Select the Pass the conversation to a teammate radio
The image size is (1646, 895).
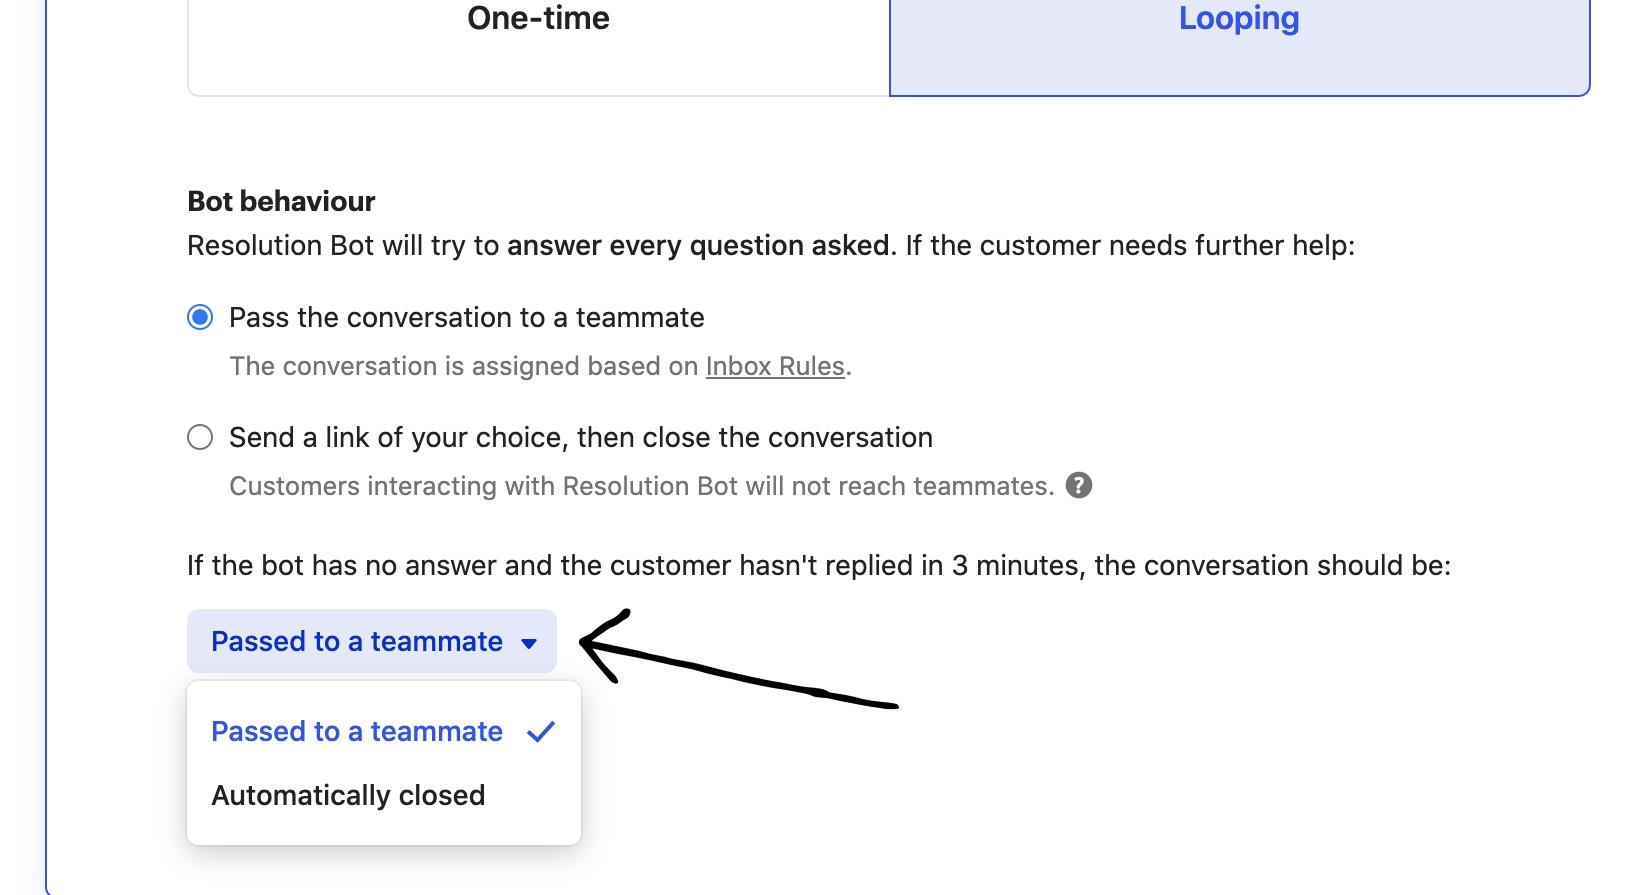pos(200,318)
